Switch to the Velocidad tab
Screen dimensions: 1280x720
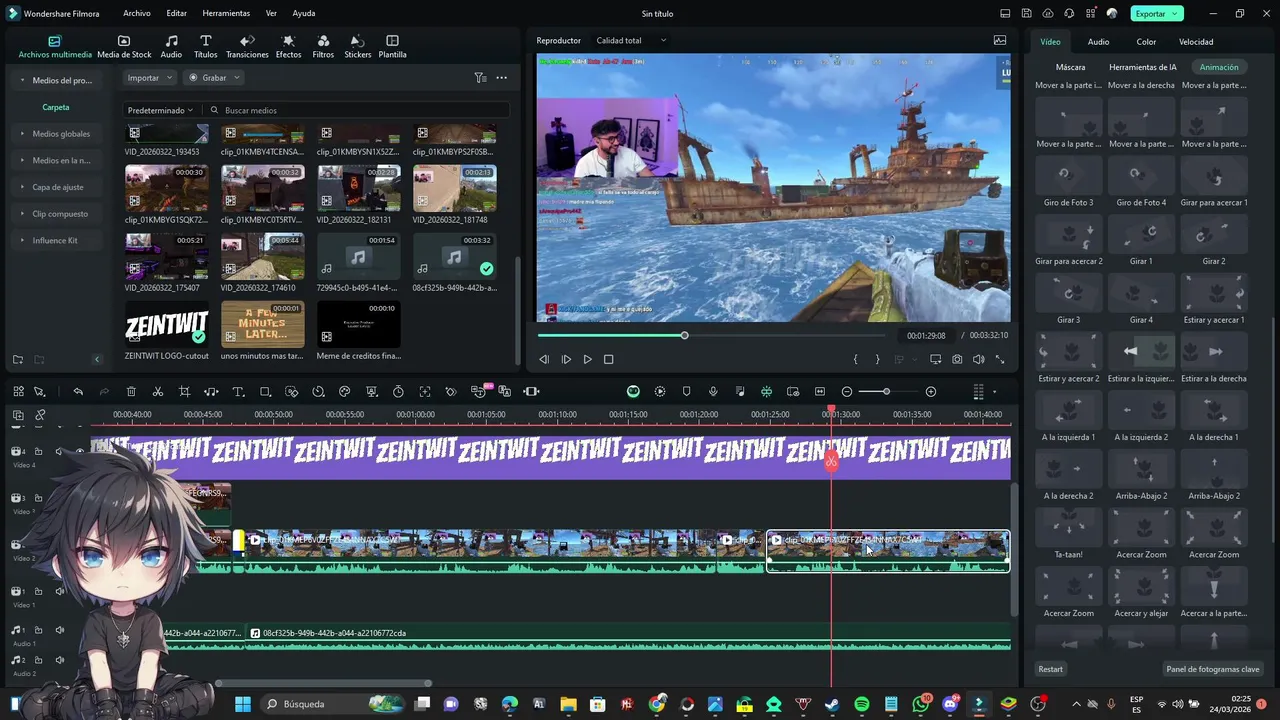point(1196,42)
